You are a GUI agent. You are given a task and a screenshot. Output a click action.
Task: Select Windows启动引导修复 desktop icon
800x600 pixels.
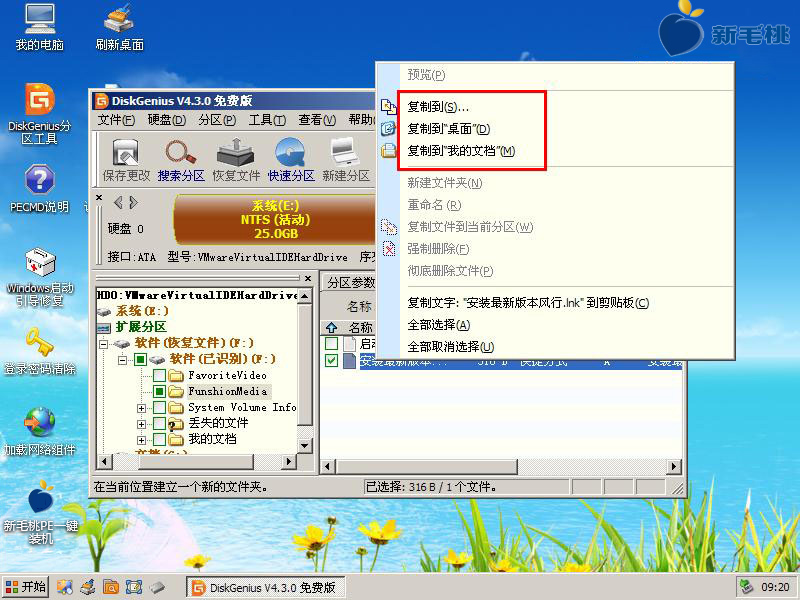pyautogui.click(x=39, y=278)
